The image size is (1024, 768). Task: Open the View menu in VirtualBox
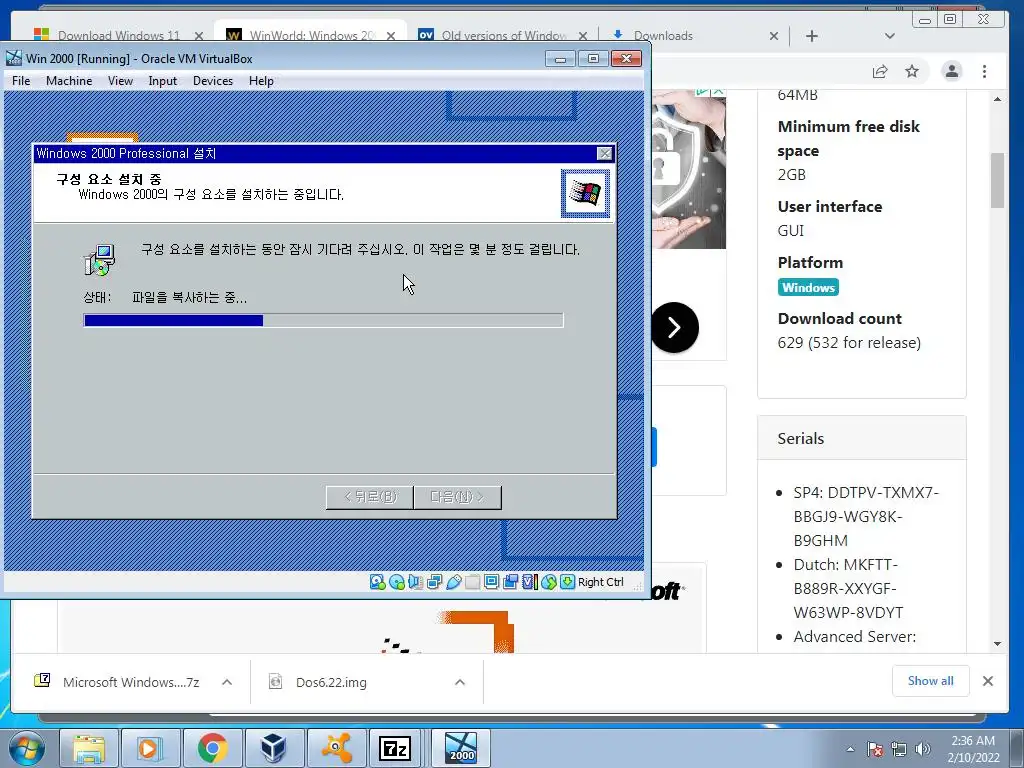(120, 81)
